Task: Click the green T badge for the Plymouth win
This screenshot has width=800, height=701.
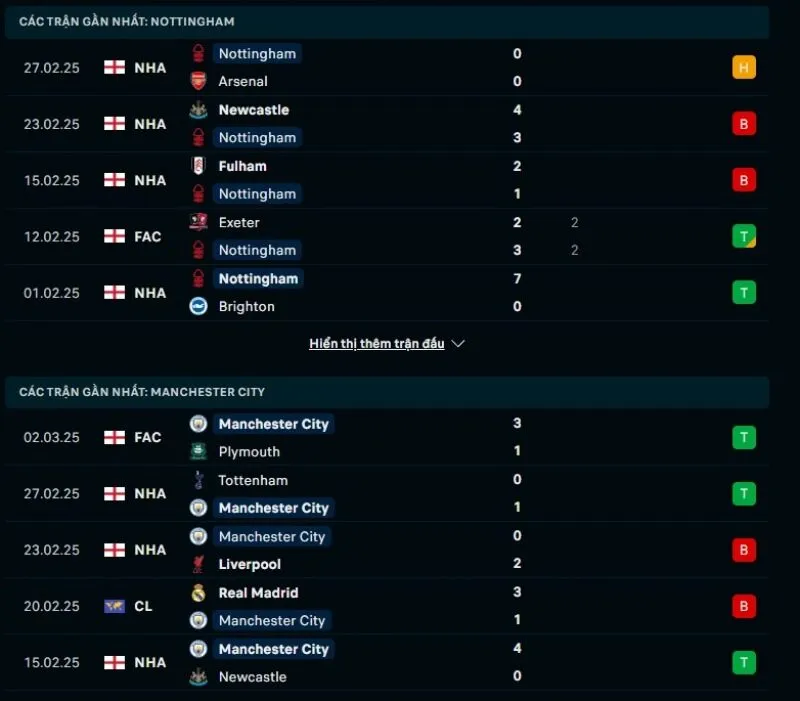Action: (744, 437)
